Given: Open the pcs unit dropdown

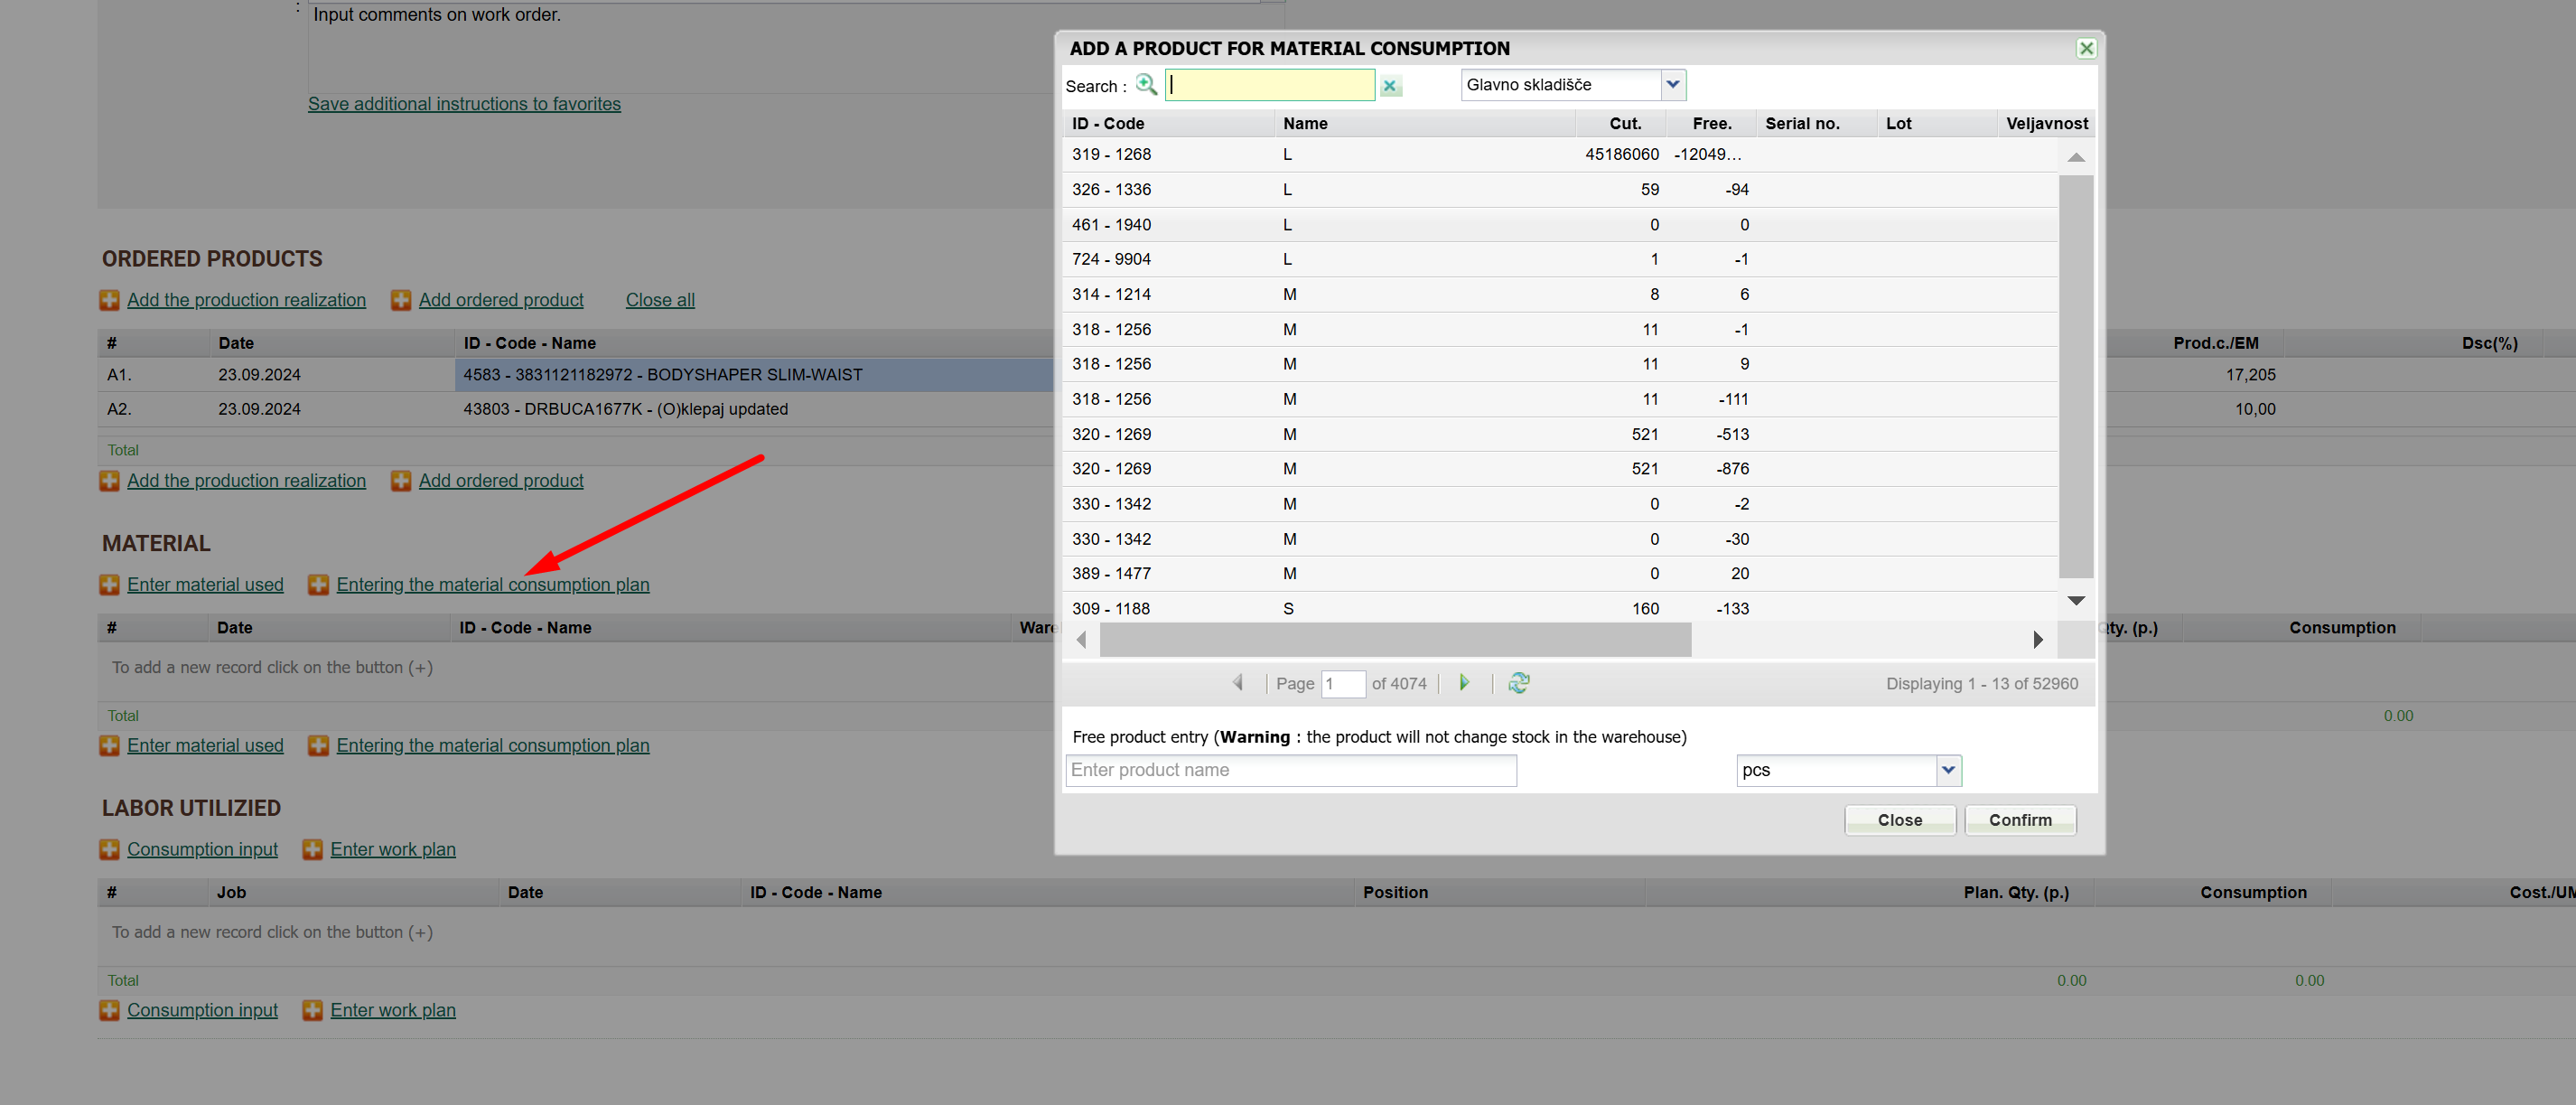Looking at the screenshot, I should [1948, 770].
